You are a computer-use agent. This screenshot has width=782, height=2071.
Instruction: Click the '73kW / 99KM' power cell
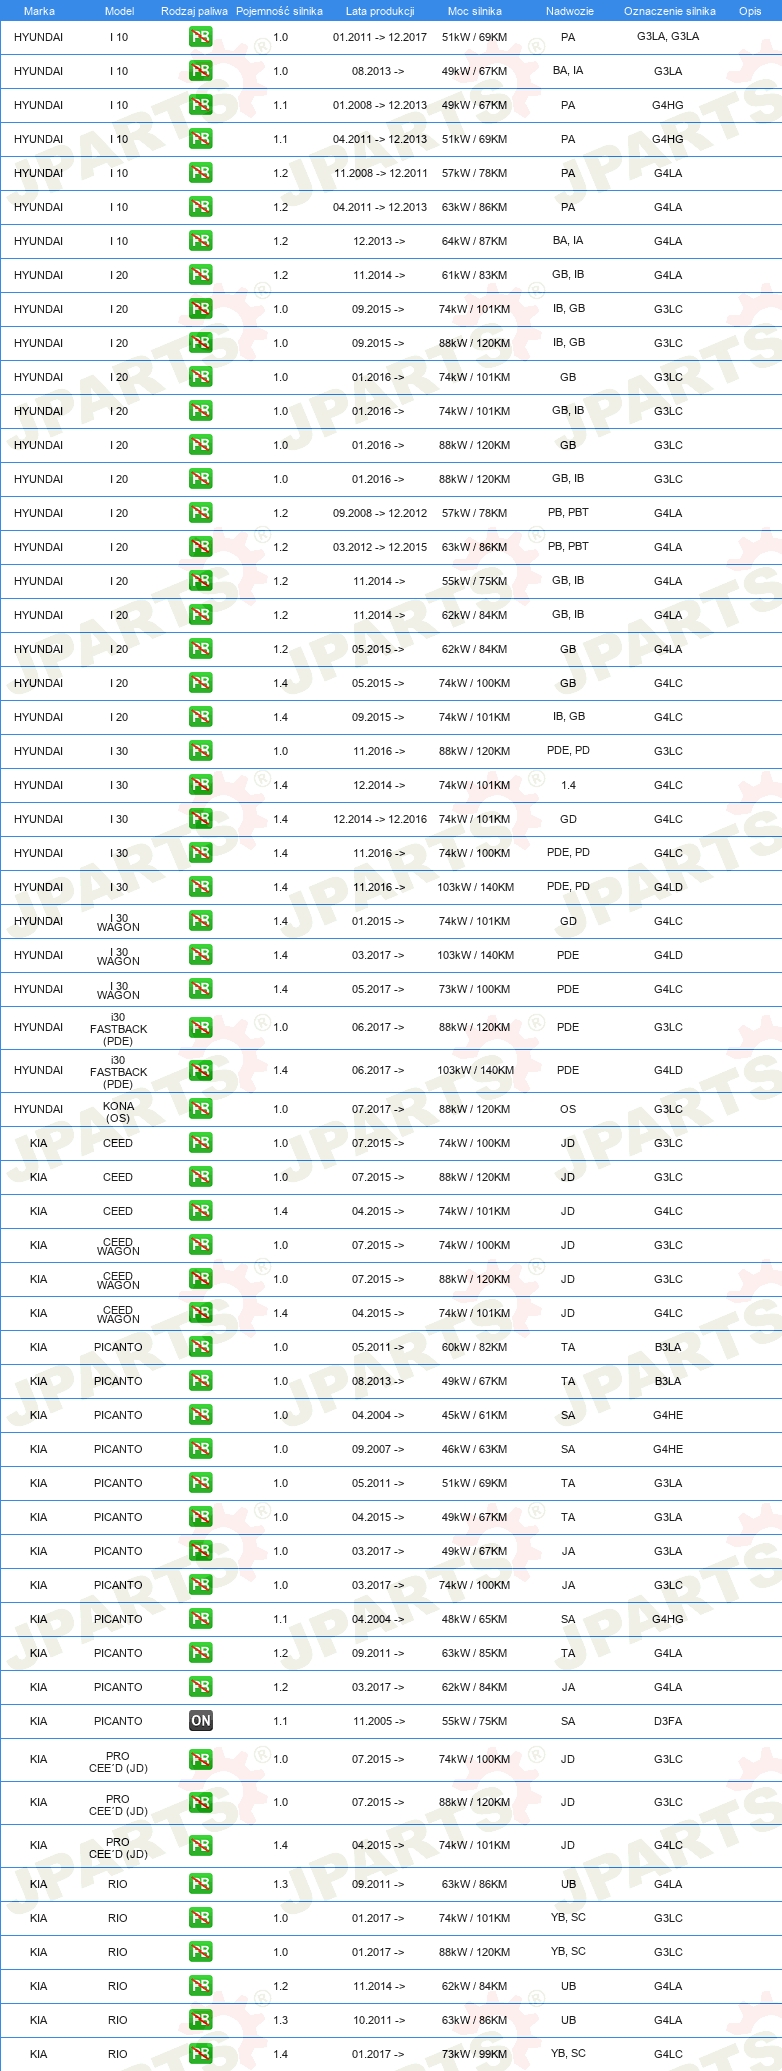pyautogui.click(x=474, y=2054)
